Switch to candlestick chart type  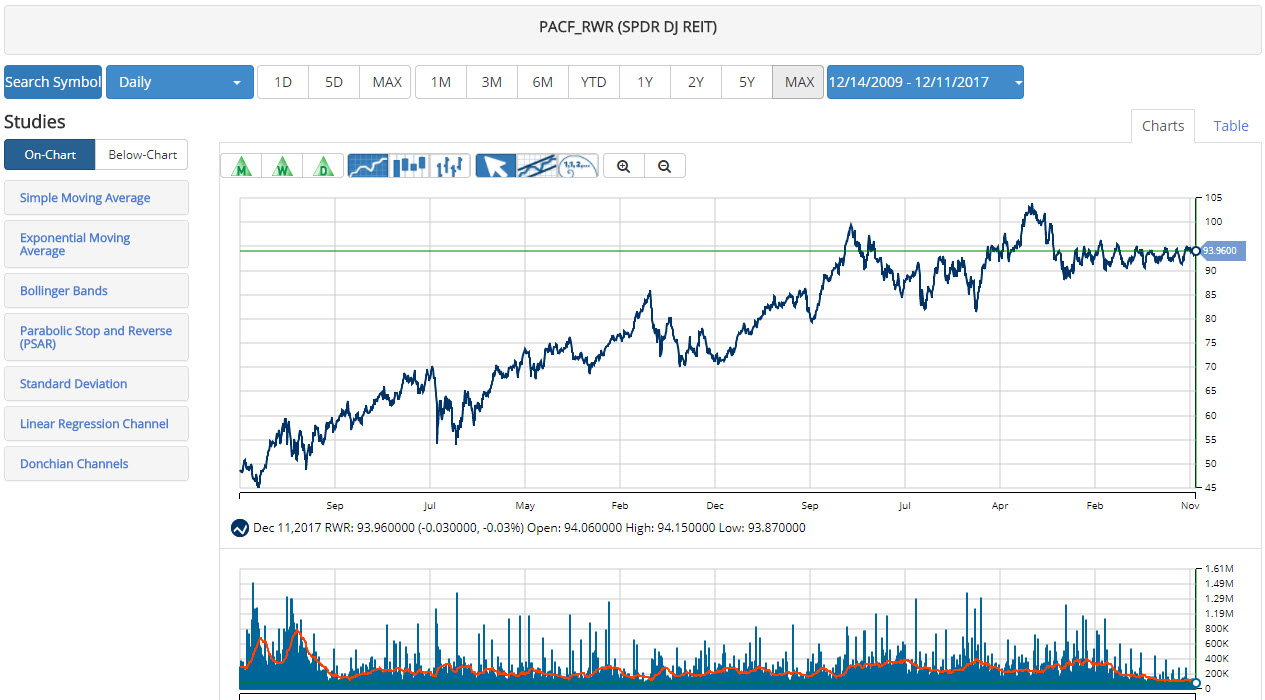(x=409, y=166)
